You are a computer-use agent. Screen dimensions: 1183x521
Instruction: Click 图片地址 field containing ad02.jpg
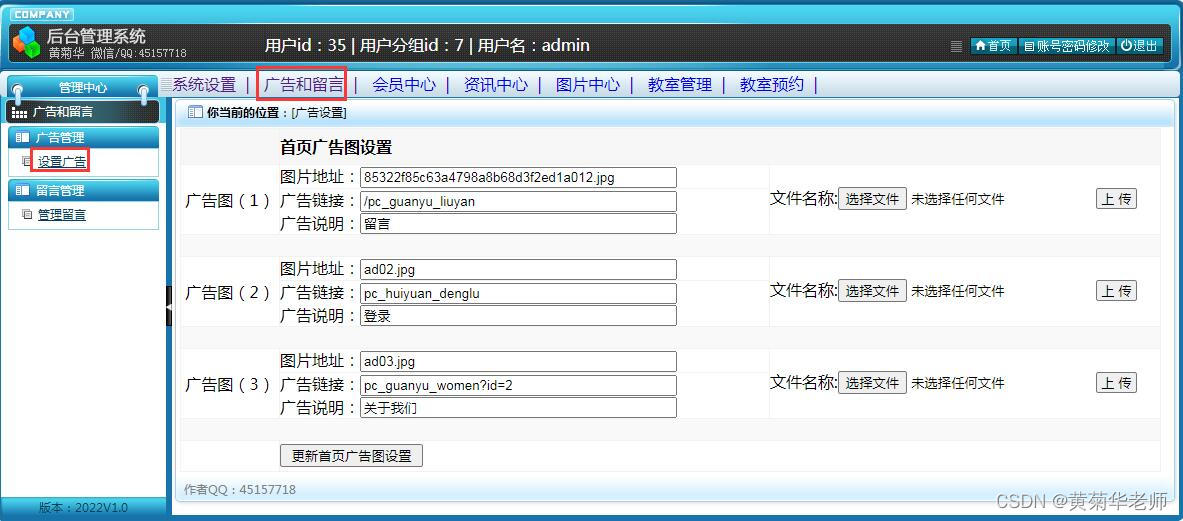pos(518,270)
